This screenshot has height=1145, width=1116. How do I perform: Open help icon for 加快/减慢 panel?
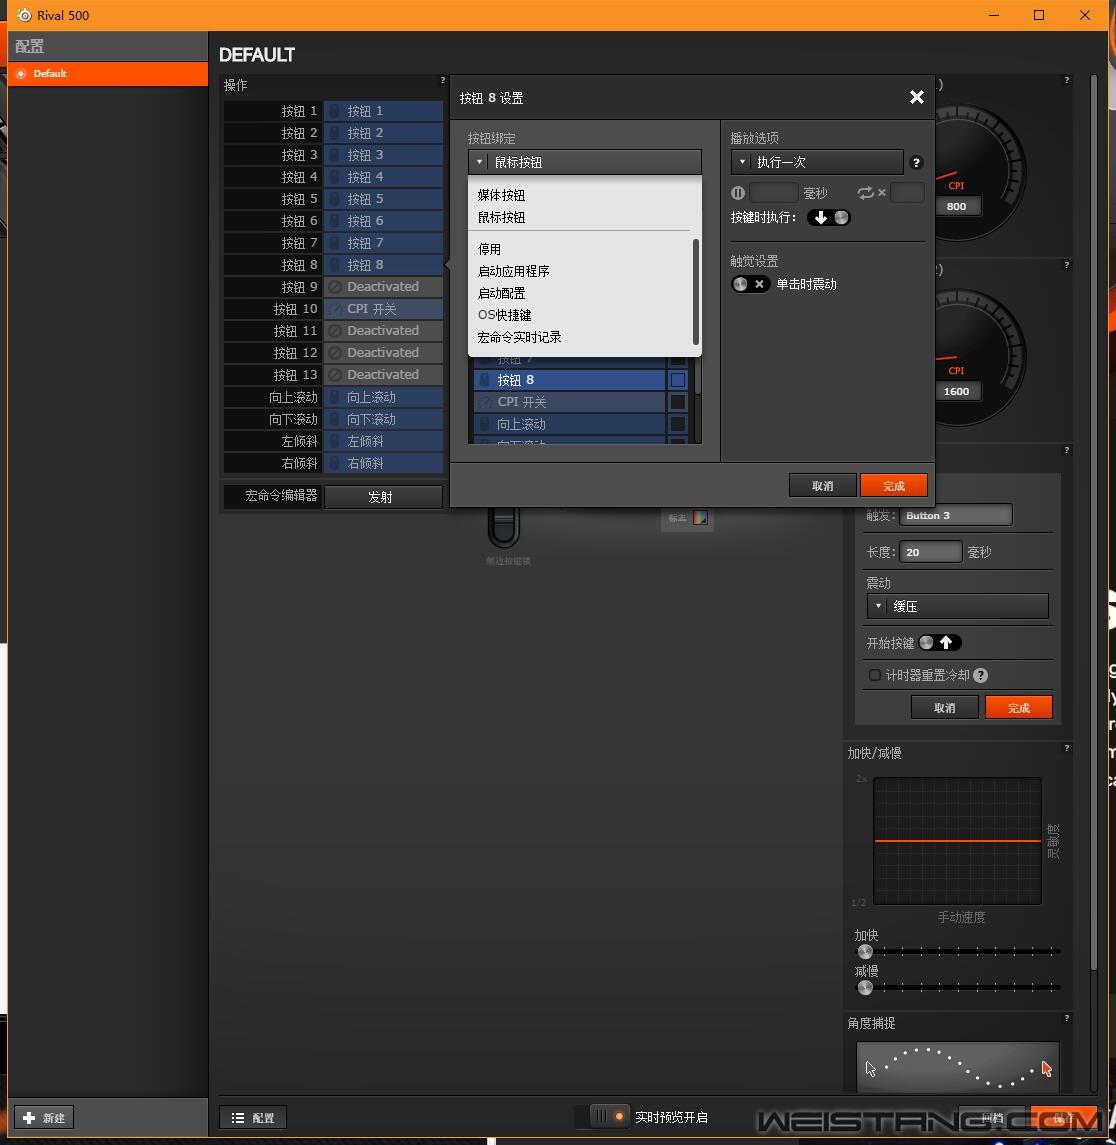pos(1066,748)
